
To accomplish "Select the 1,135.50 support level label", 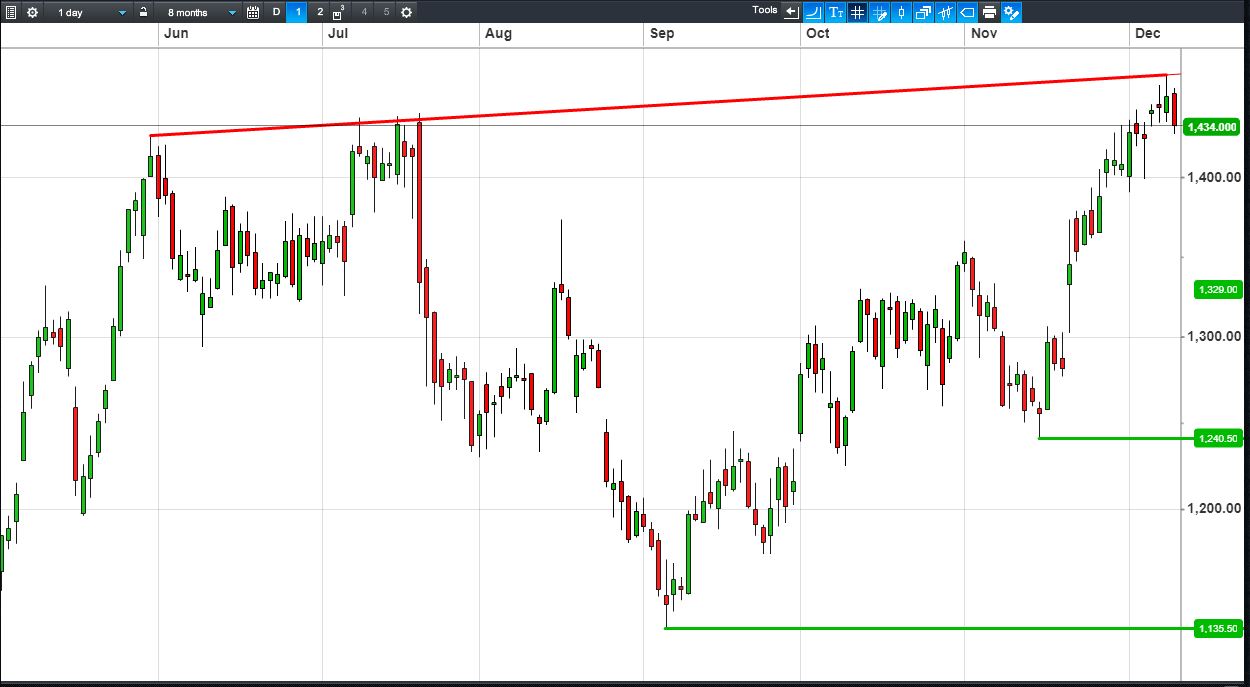I will pos(1218,629).
